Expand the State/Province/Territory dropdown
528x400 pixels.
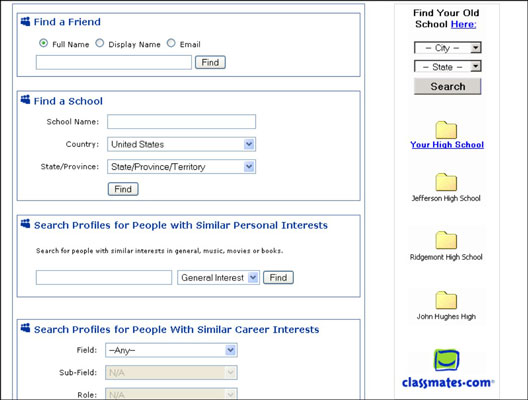(x=182, y=167)
